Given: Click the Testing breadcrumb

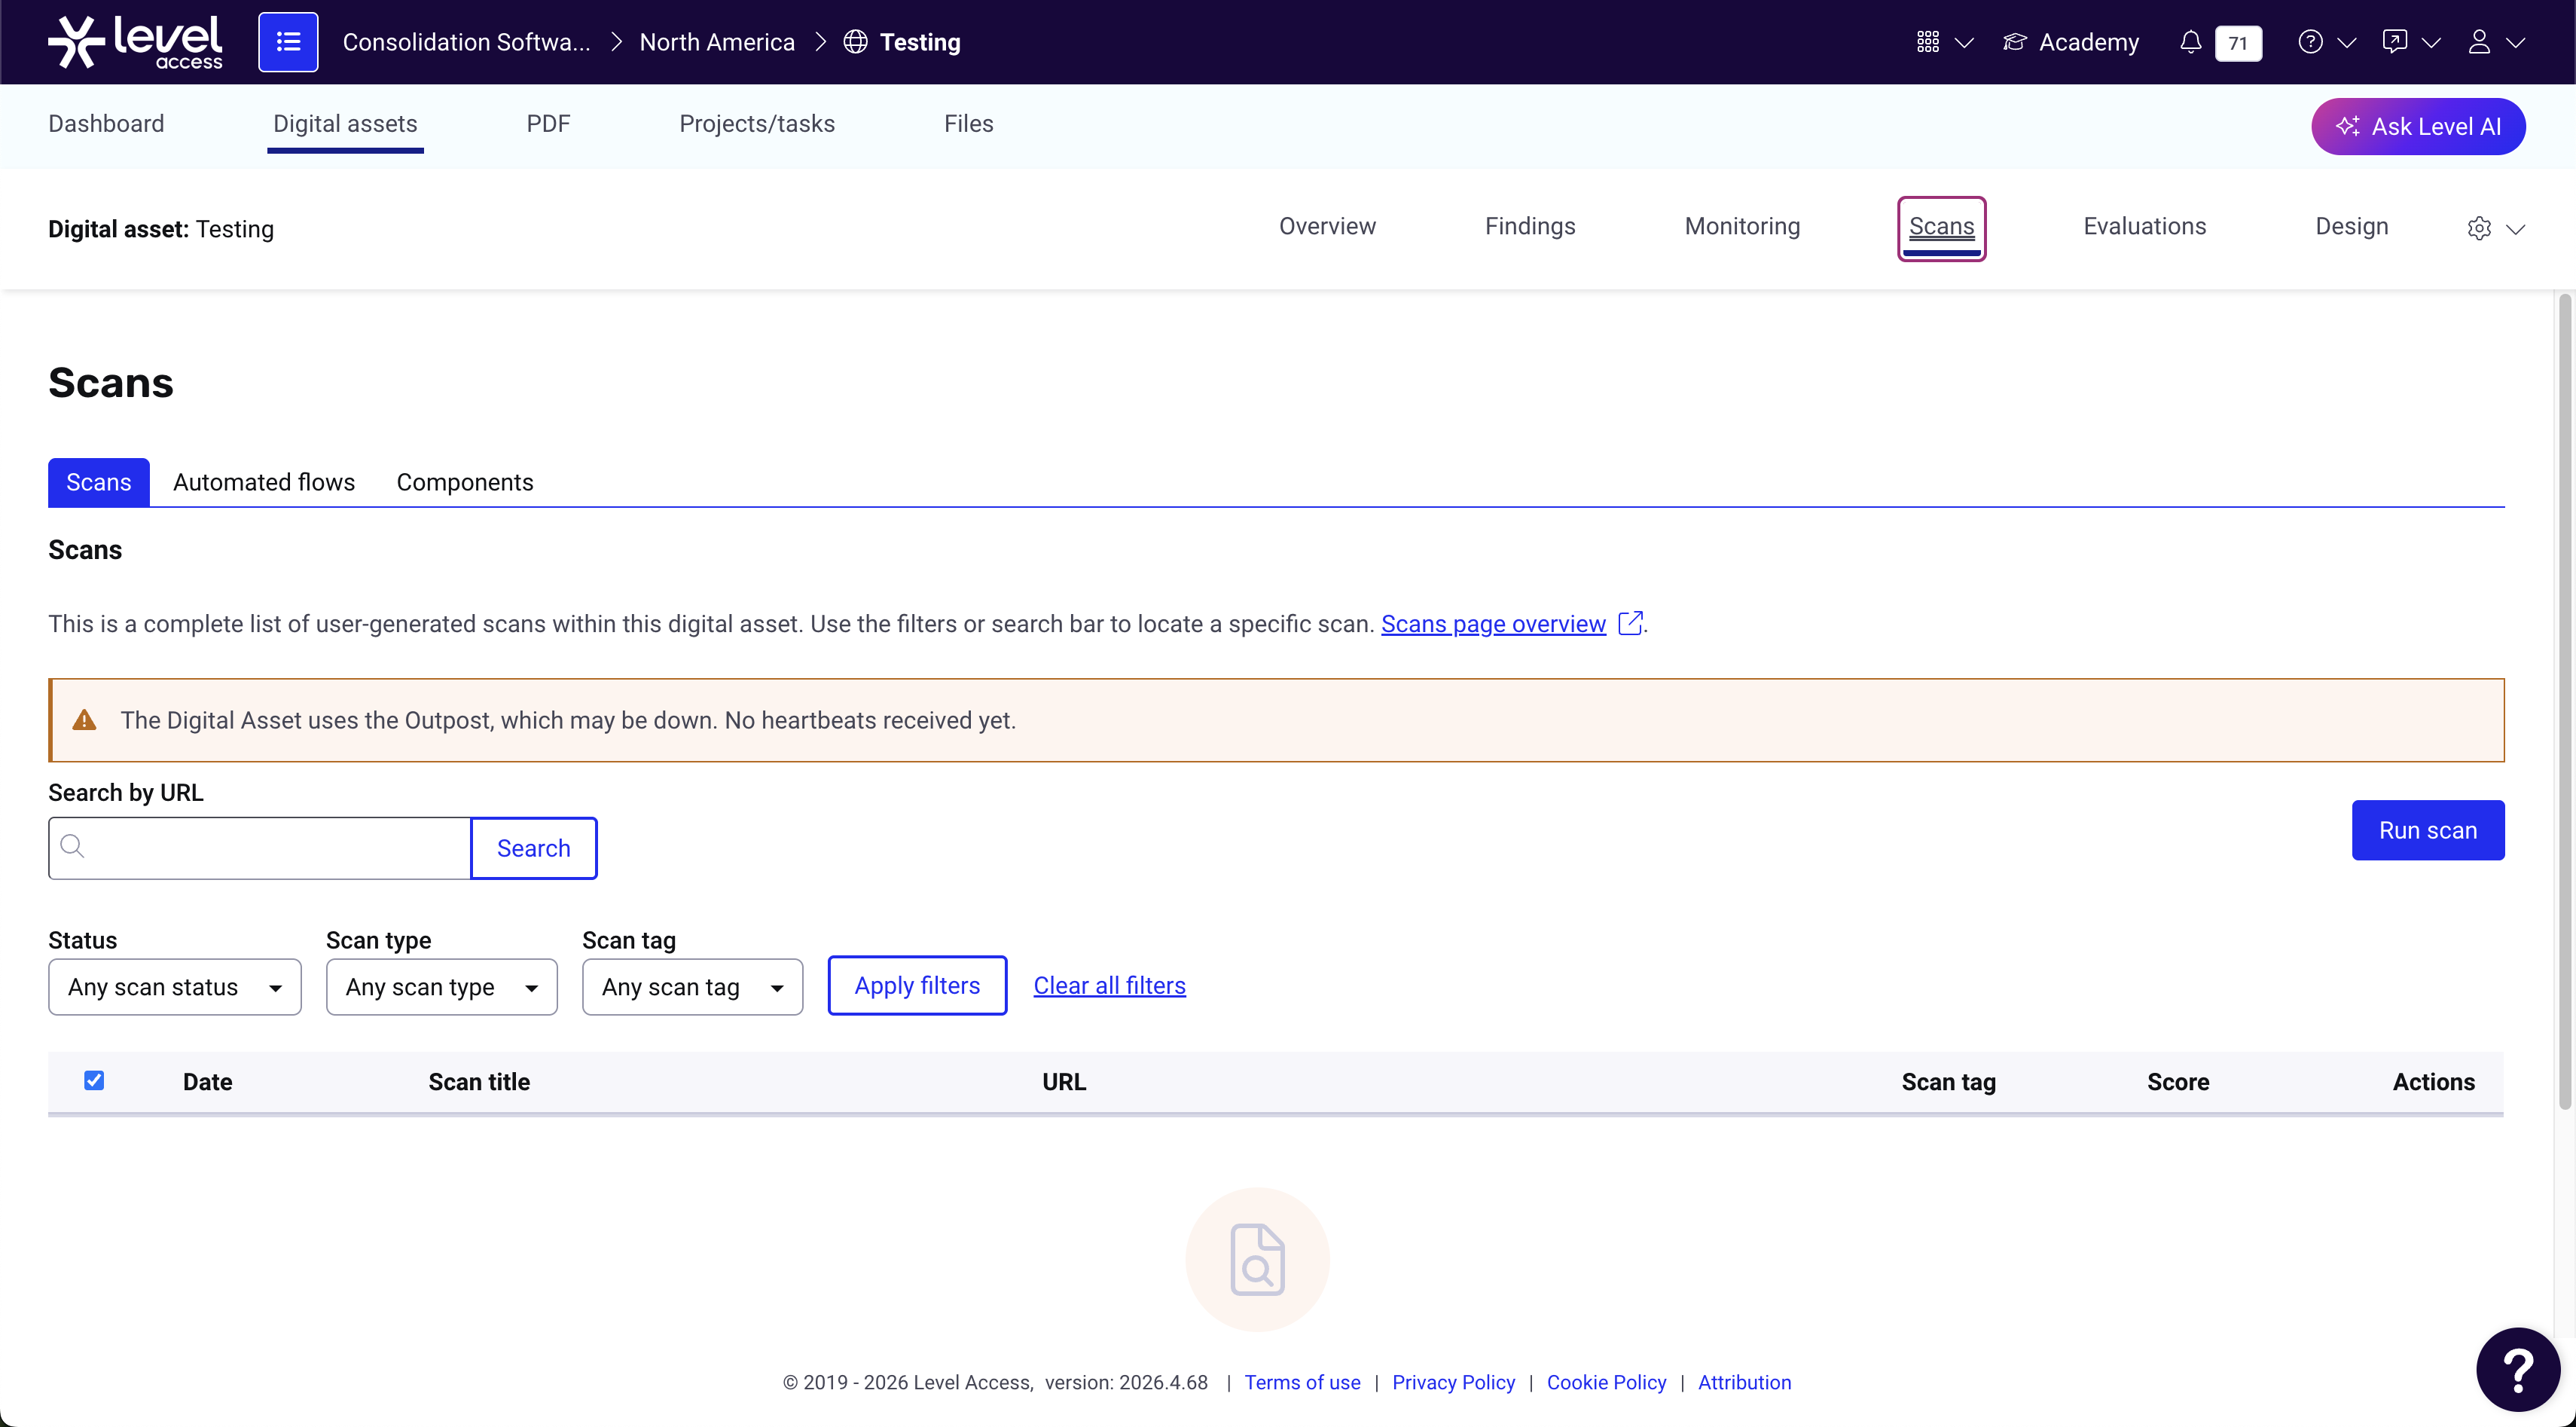Looking at the screenshot, I should pos(919,42).
